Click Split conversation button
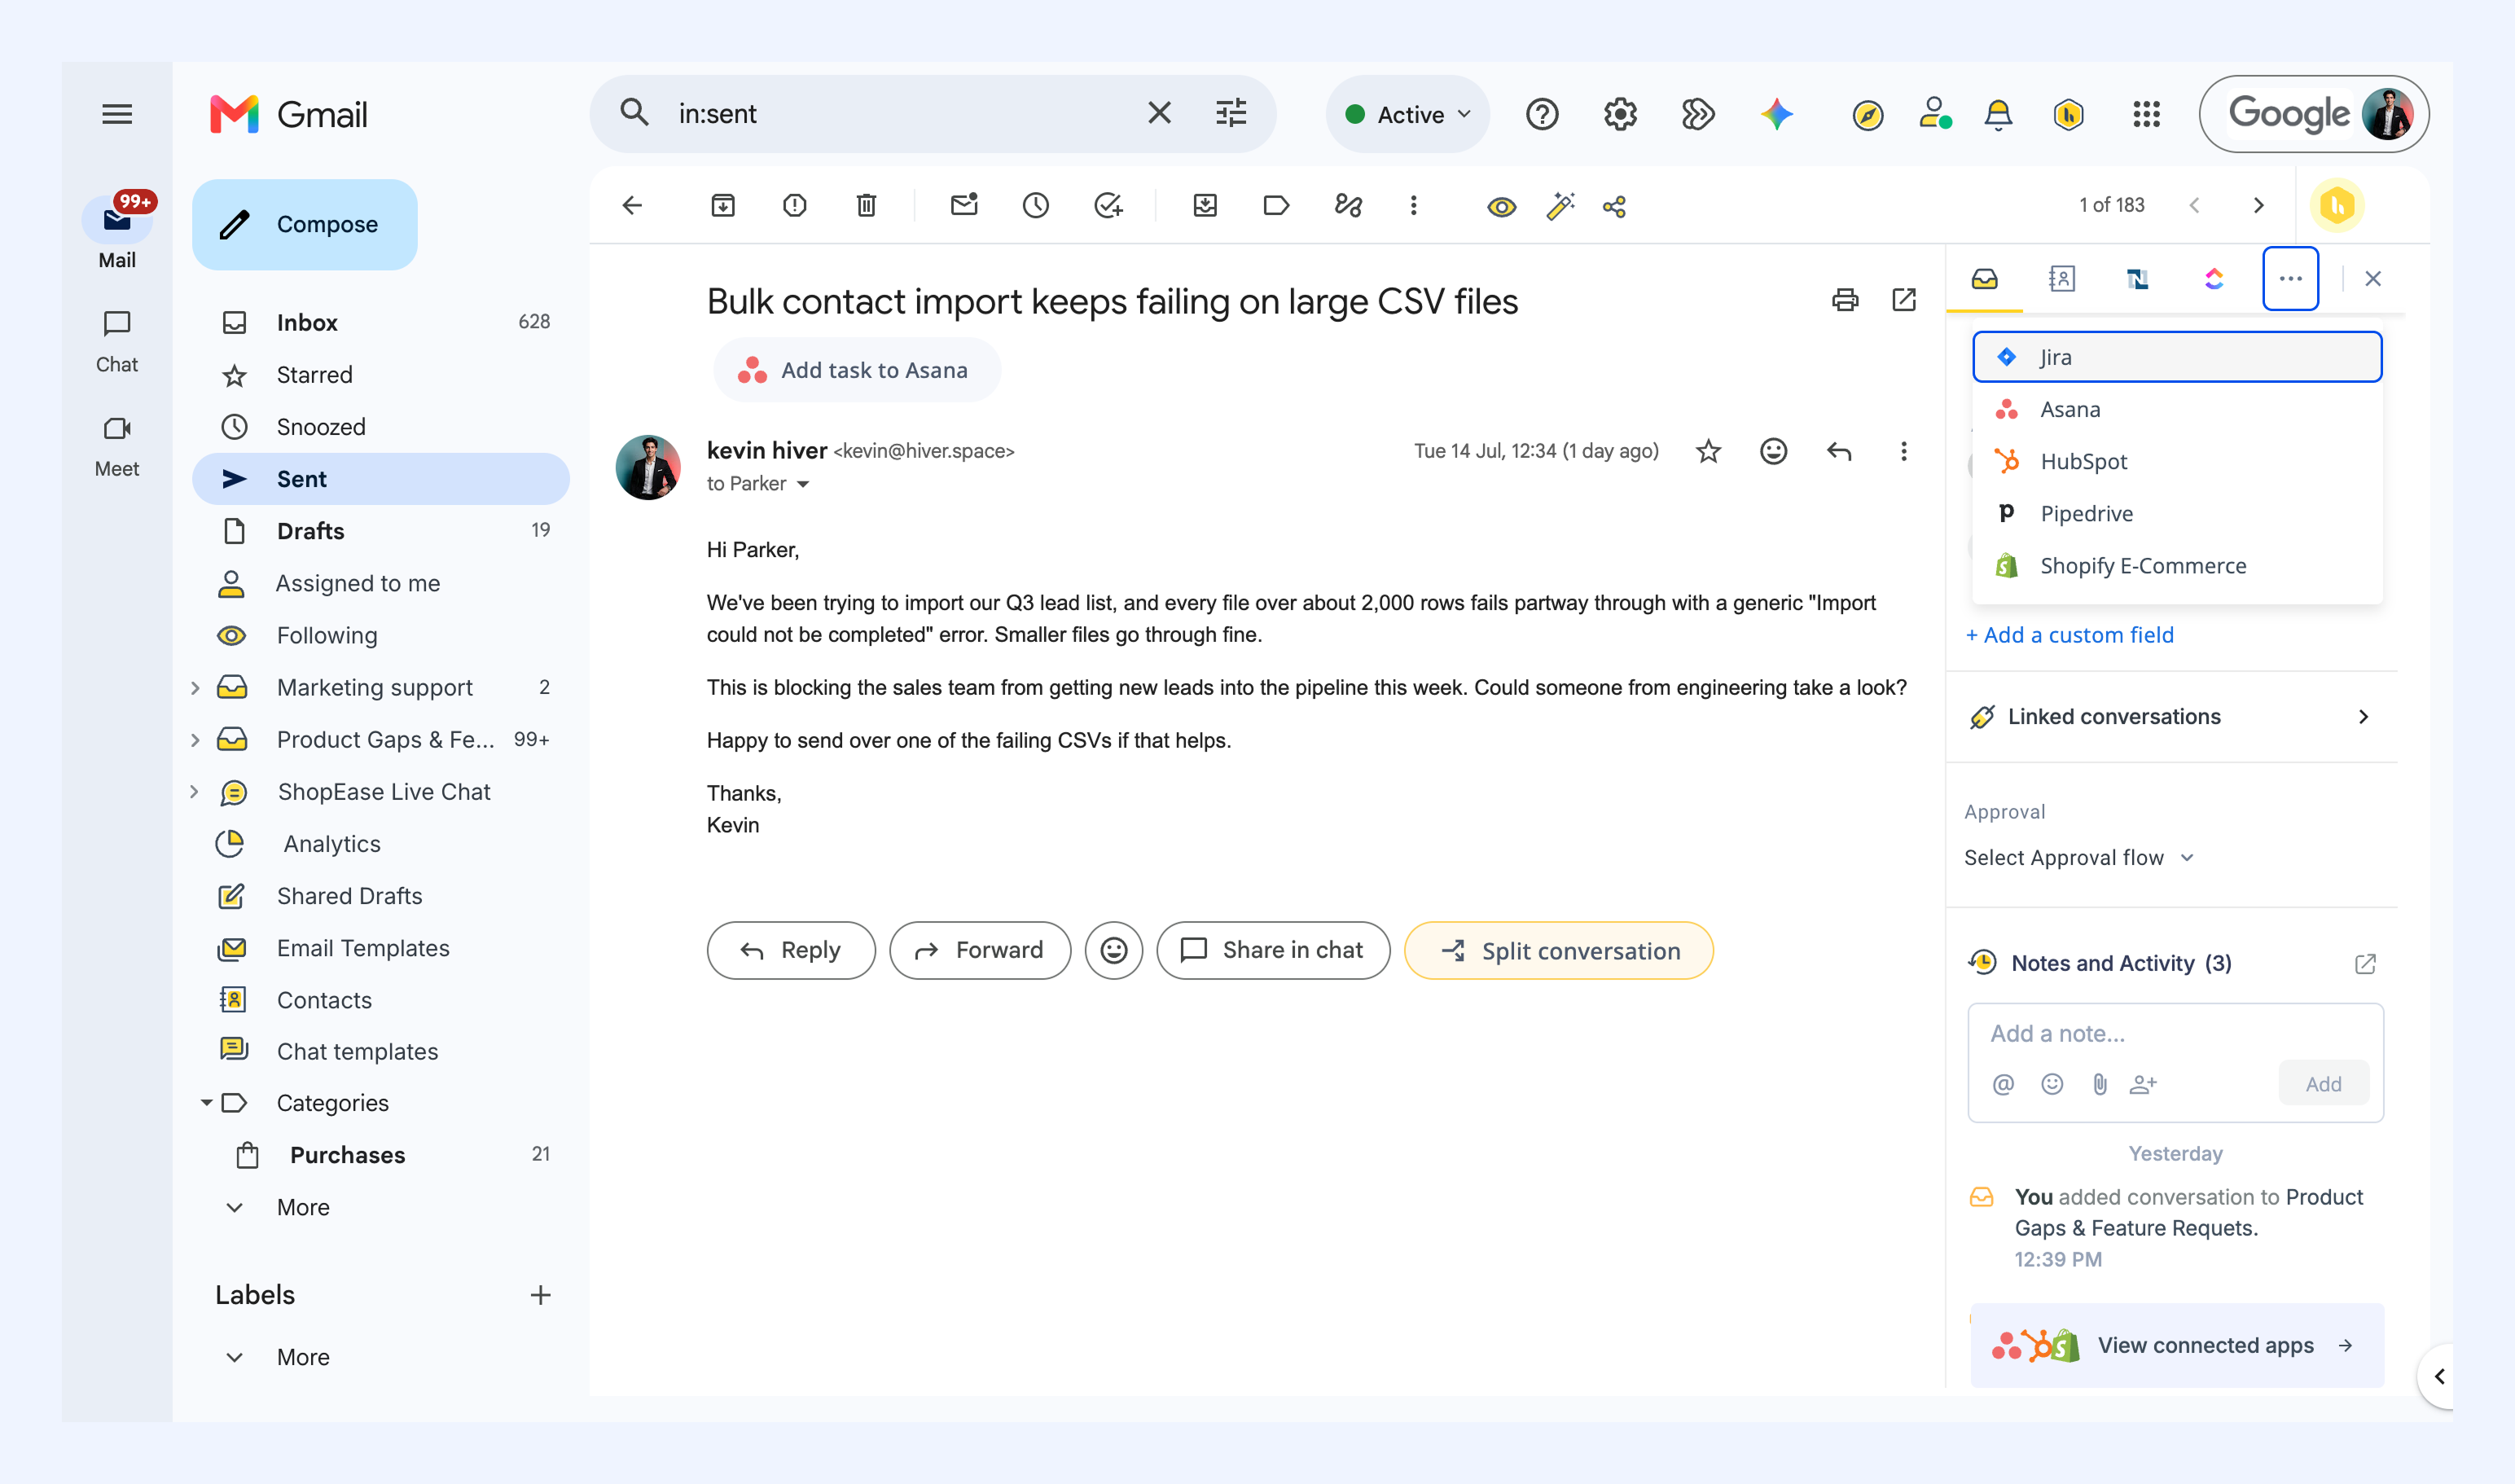 (x=1559, y=951)
